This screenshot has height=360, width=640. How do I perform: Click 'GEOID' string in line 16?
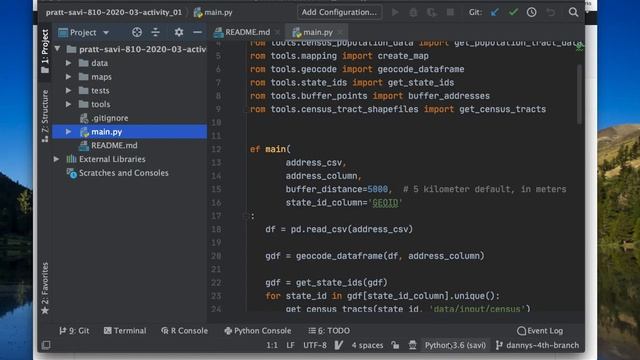pos(385,202)
